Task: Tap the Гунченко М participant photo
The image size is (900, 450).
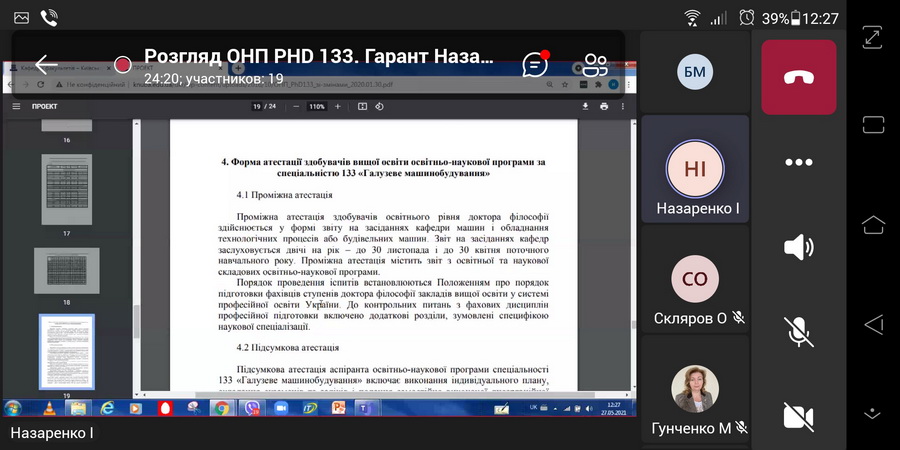Action: (694, 388)
